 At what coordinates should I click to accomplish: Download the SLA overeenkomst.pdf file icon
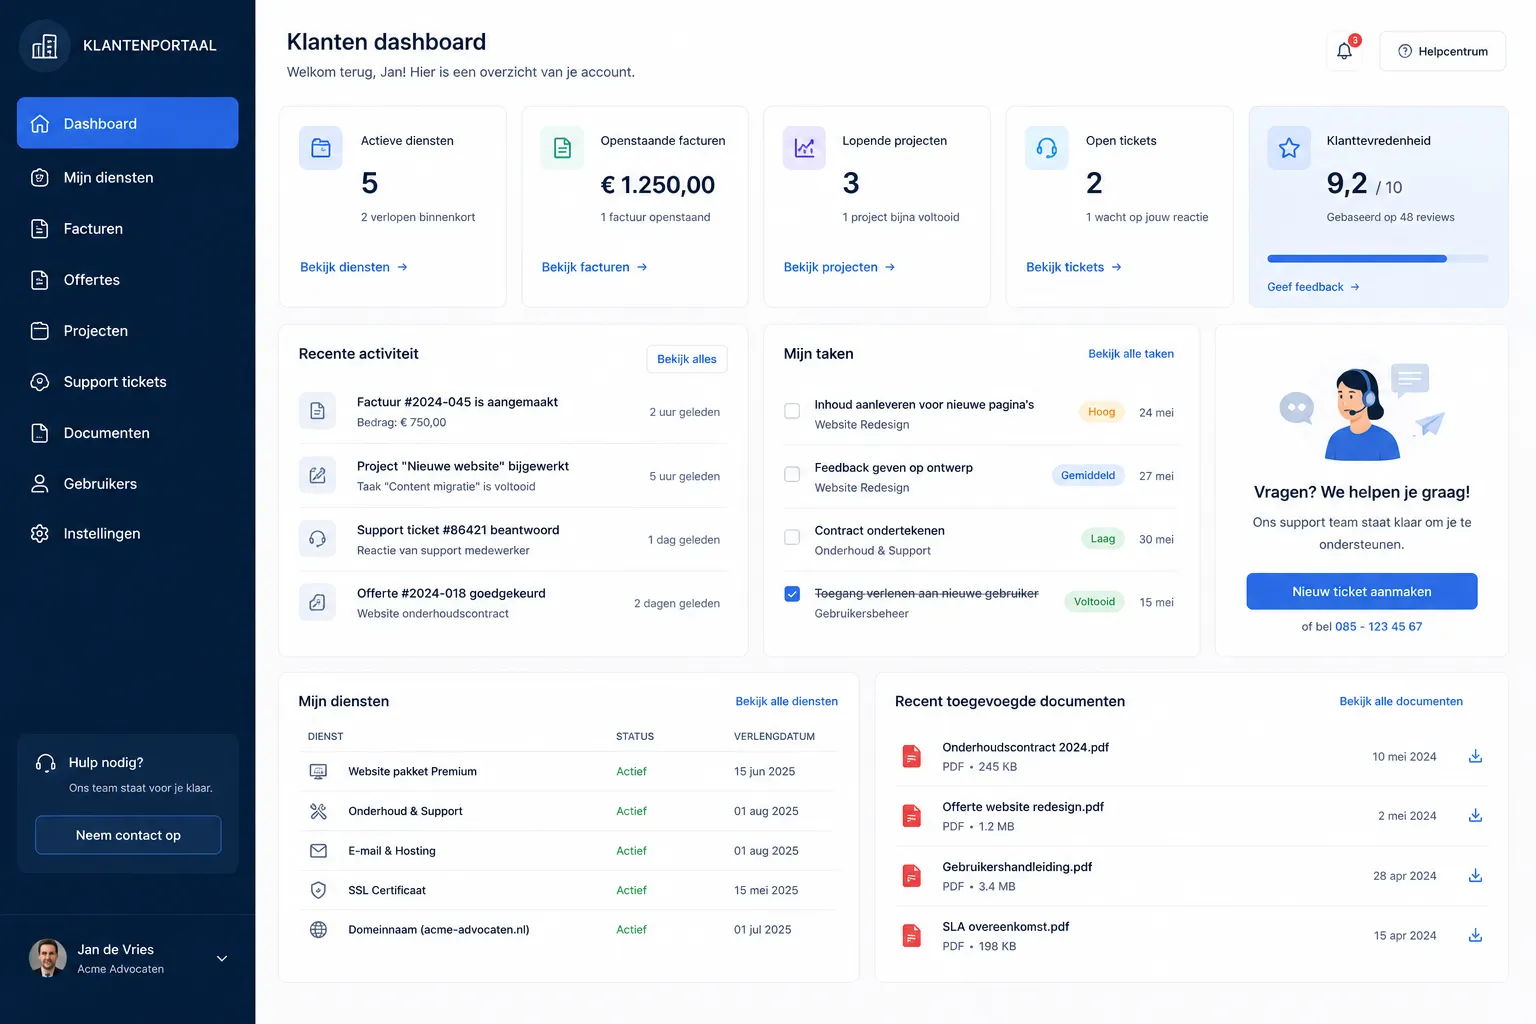coord(912,936)
